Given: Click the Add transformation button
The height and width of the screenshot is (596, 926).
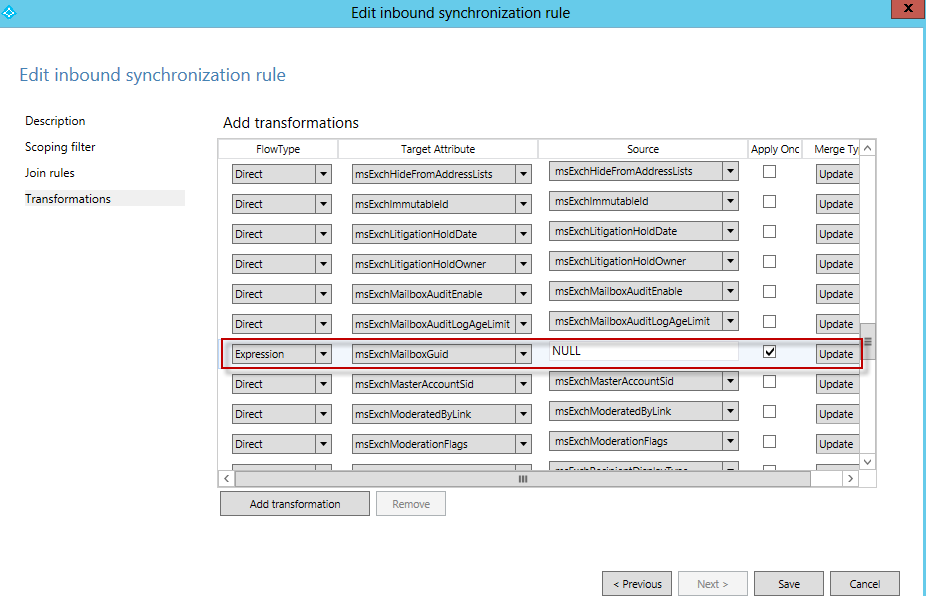Looking at the screenshot, I should 294,503.
